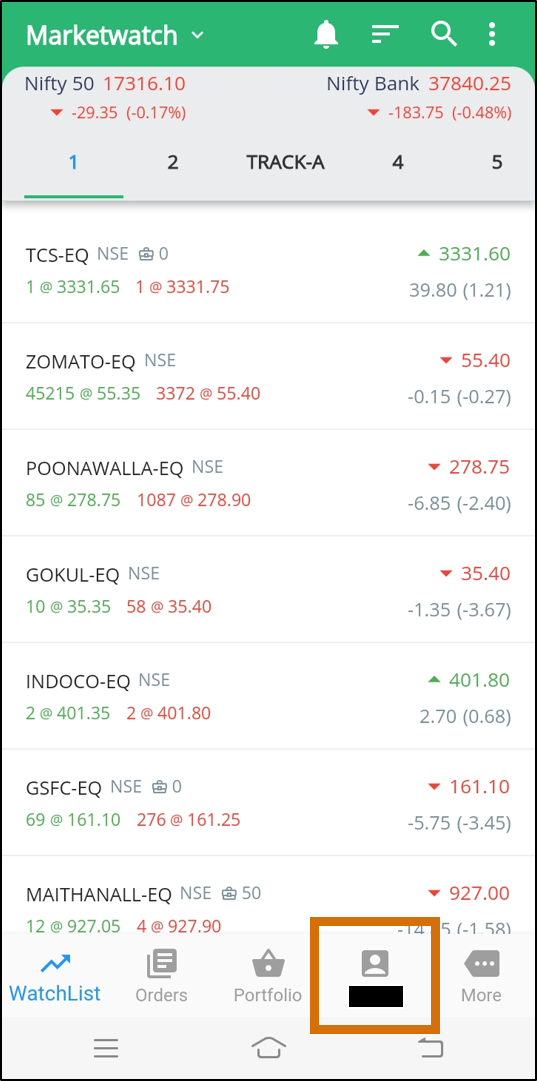Tap the Android home navigation button
Screen dimensions: 537x1081
coord(269,1048)
